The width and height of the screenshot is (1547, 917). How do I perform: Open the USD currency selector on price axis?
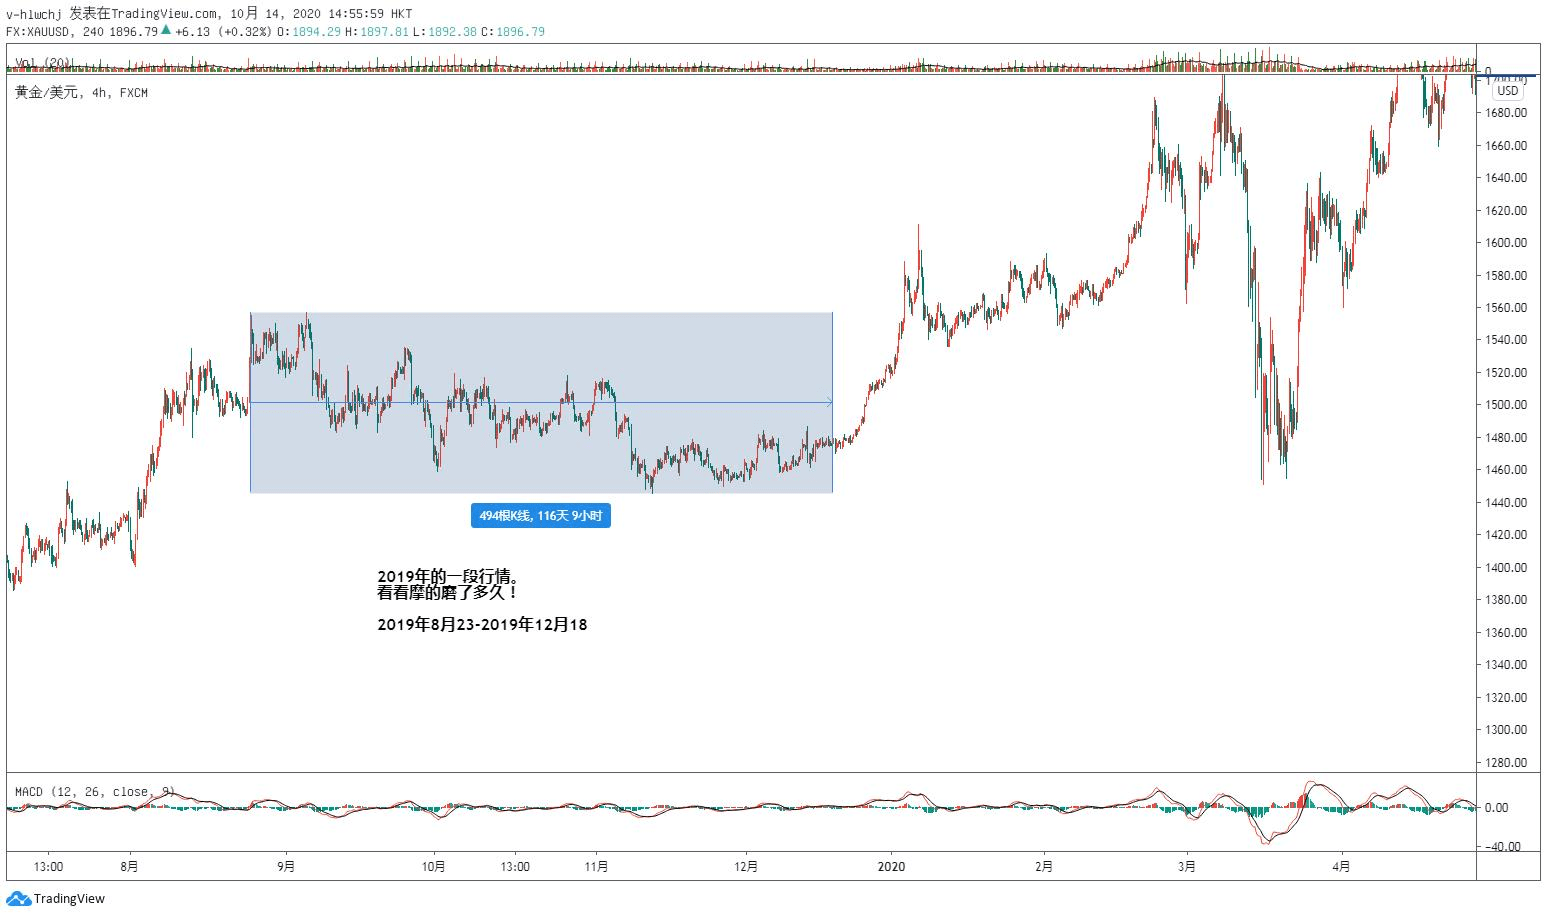point(1507,91)
